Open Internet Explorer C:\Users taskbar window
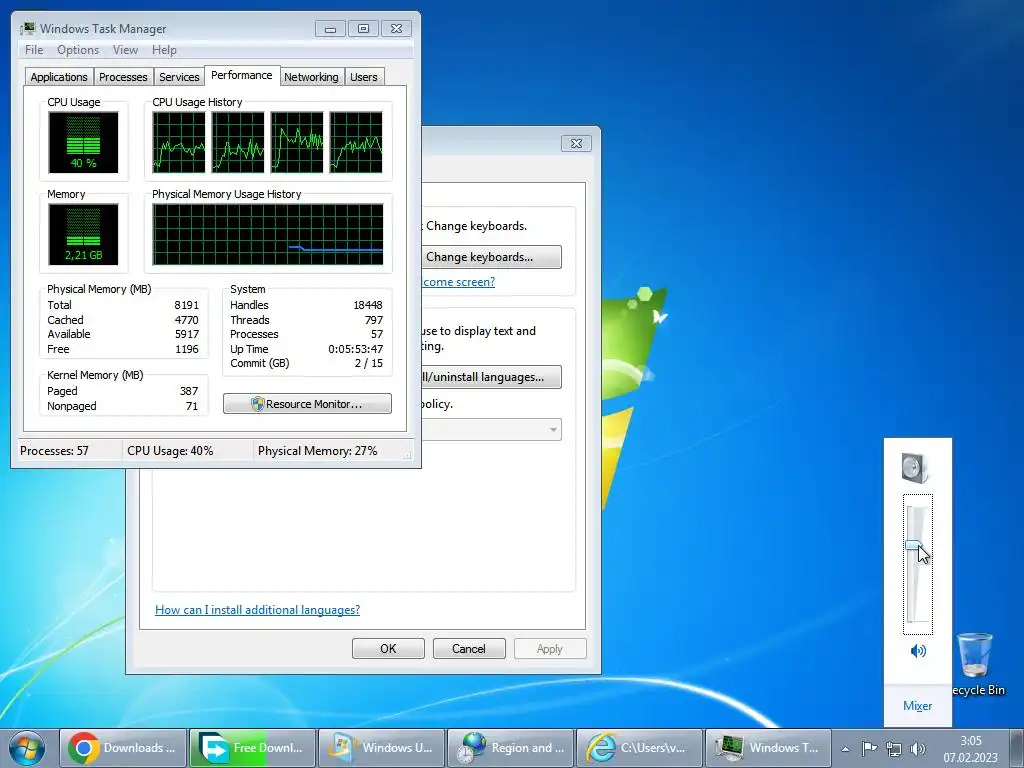 coord(641,748)
